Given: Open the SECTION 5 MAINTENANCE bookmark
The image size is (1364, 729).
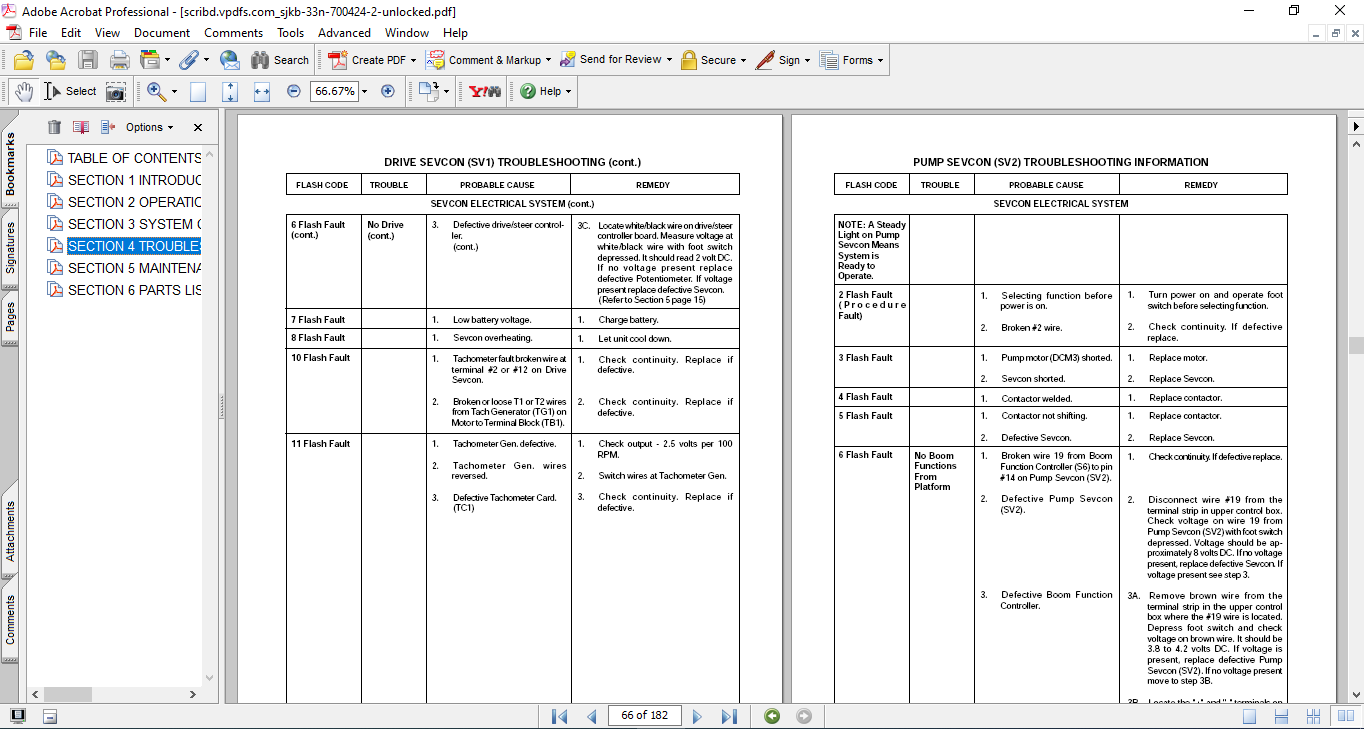Looking at the screenshot, I should [x=134, y=268].
